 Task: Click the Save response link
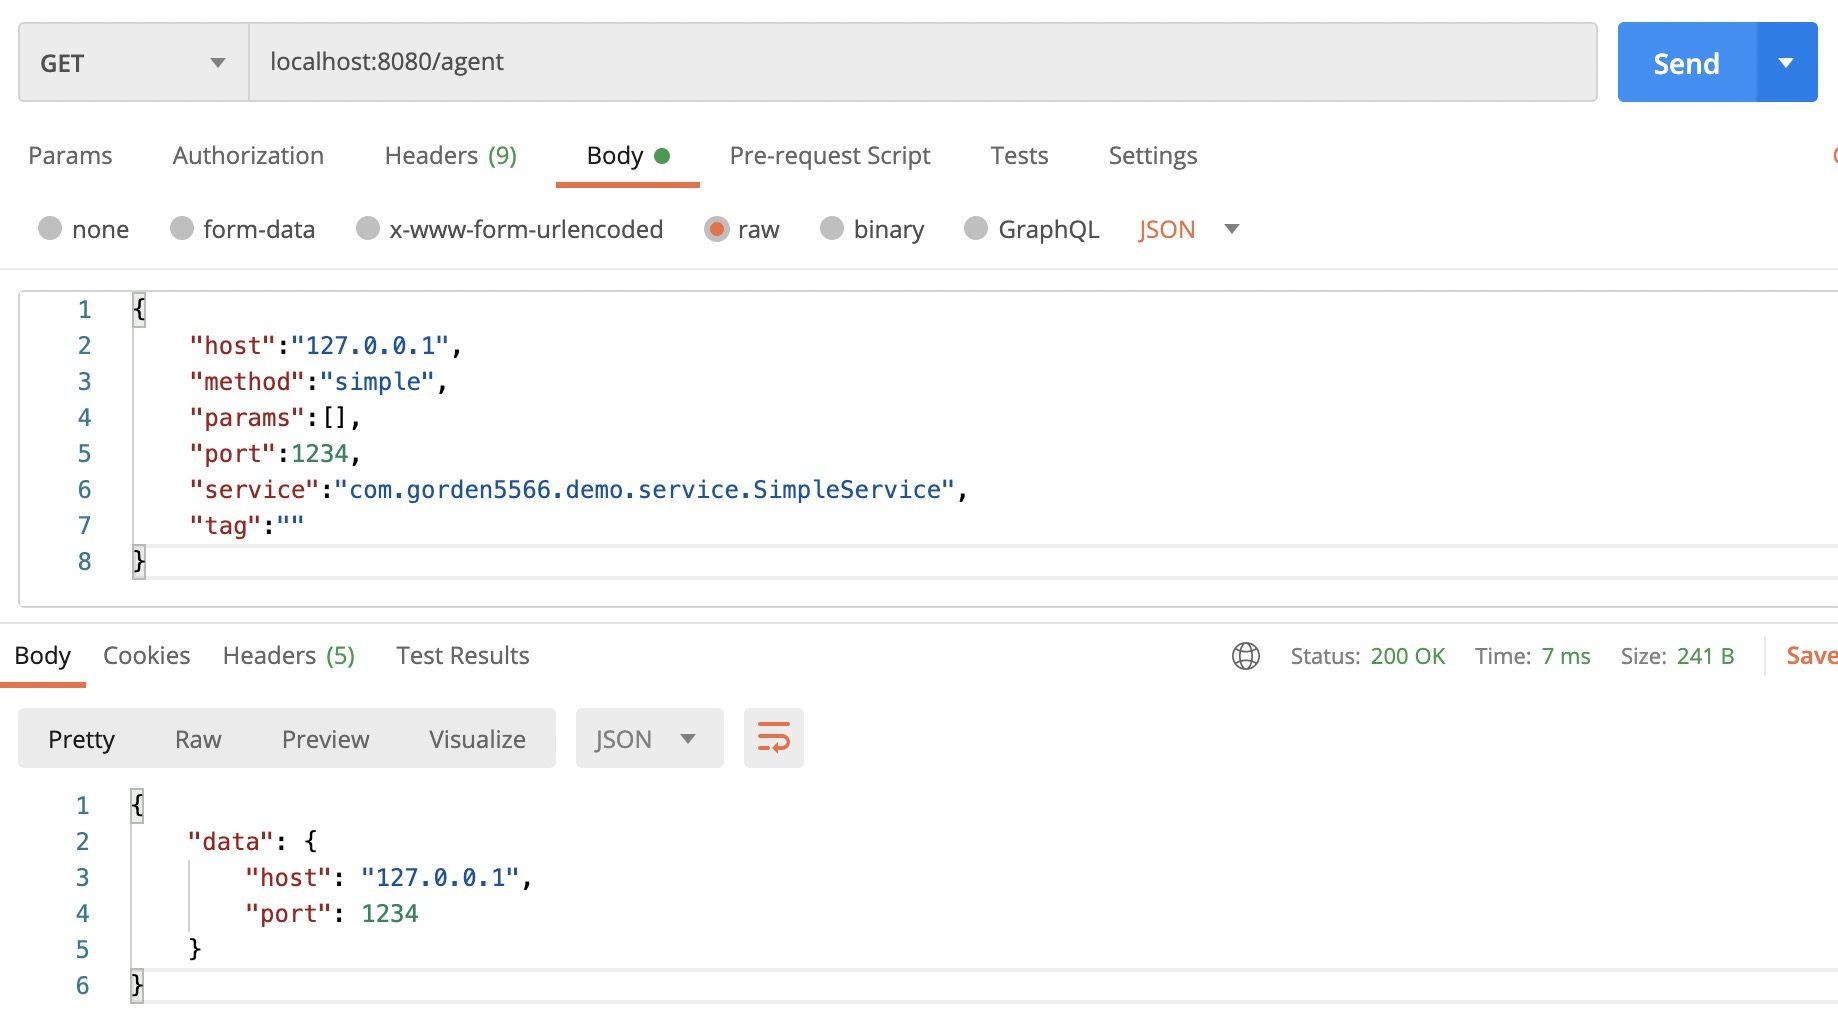[x=1811, y=655]
